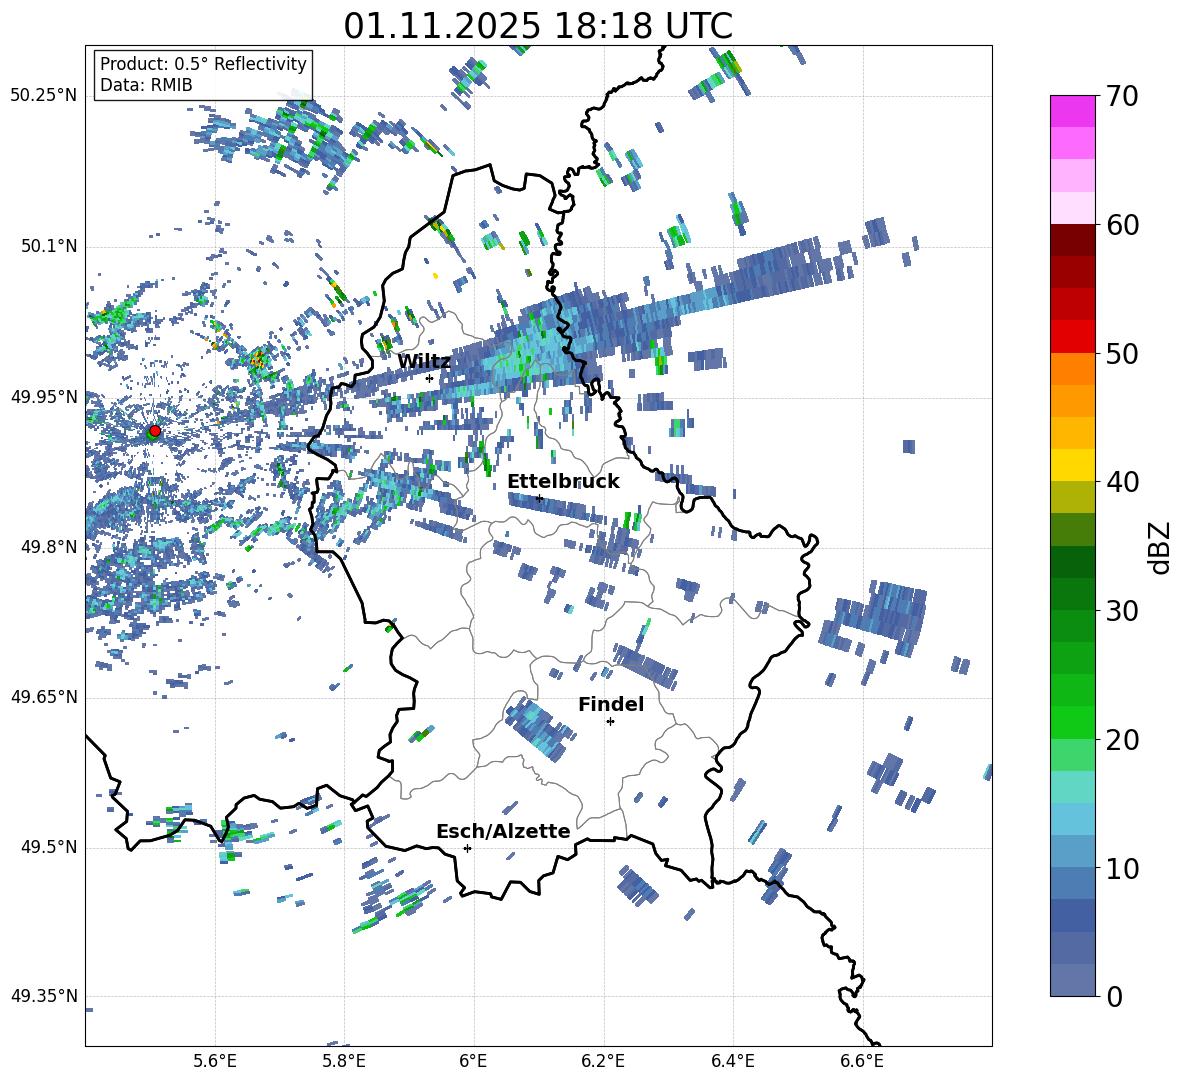Click the Ettelbruck station cross marker

[x=539, y=498]
